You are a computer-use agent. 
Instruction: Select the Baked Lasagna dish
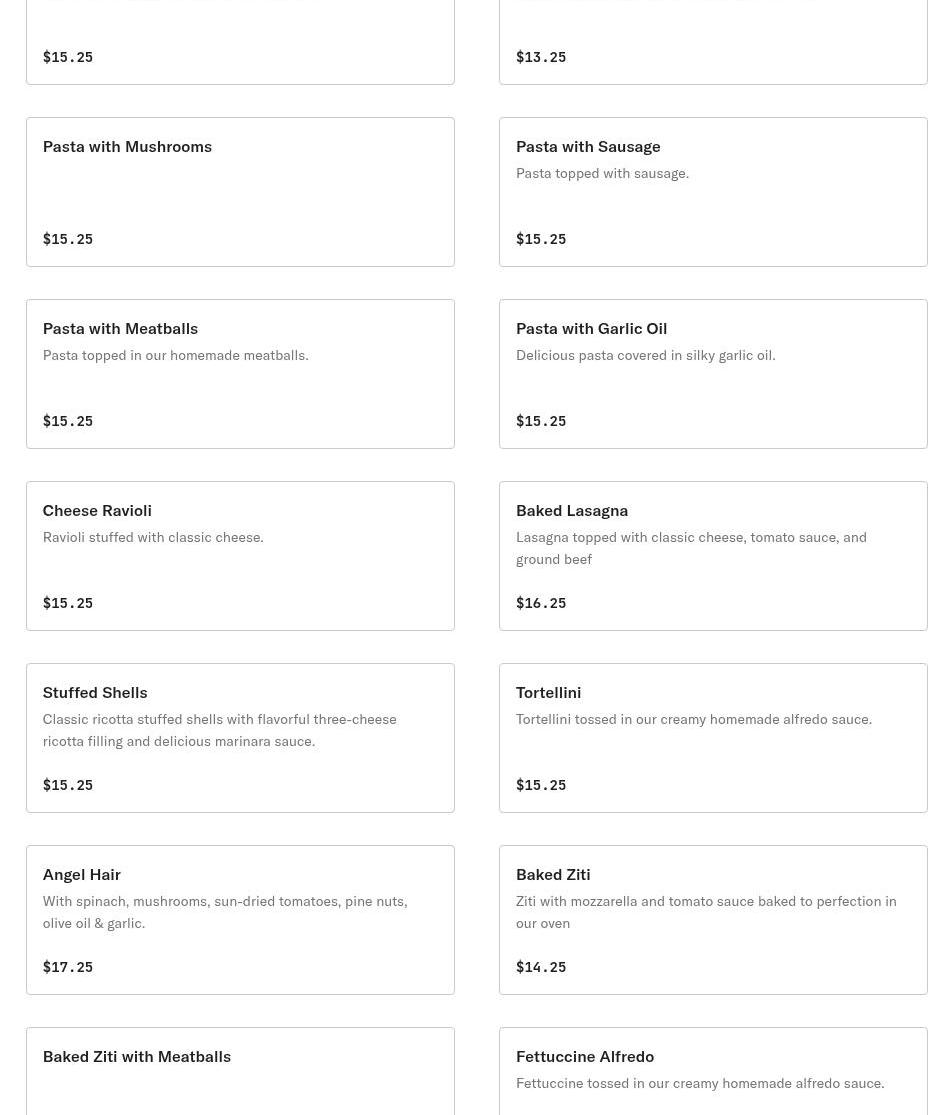tap(713, 556)
